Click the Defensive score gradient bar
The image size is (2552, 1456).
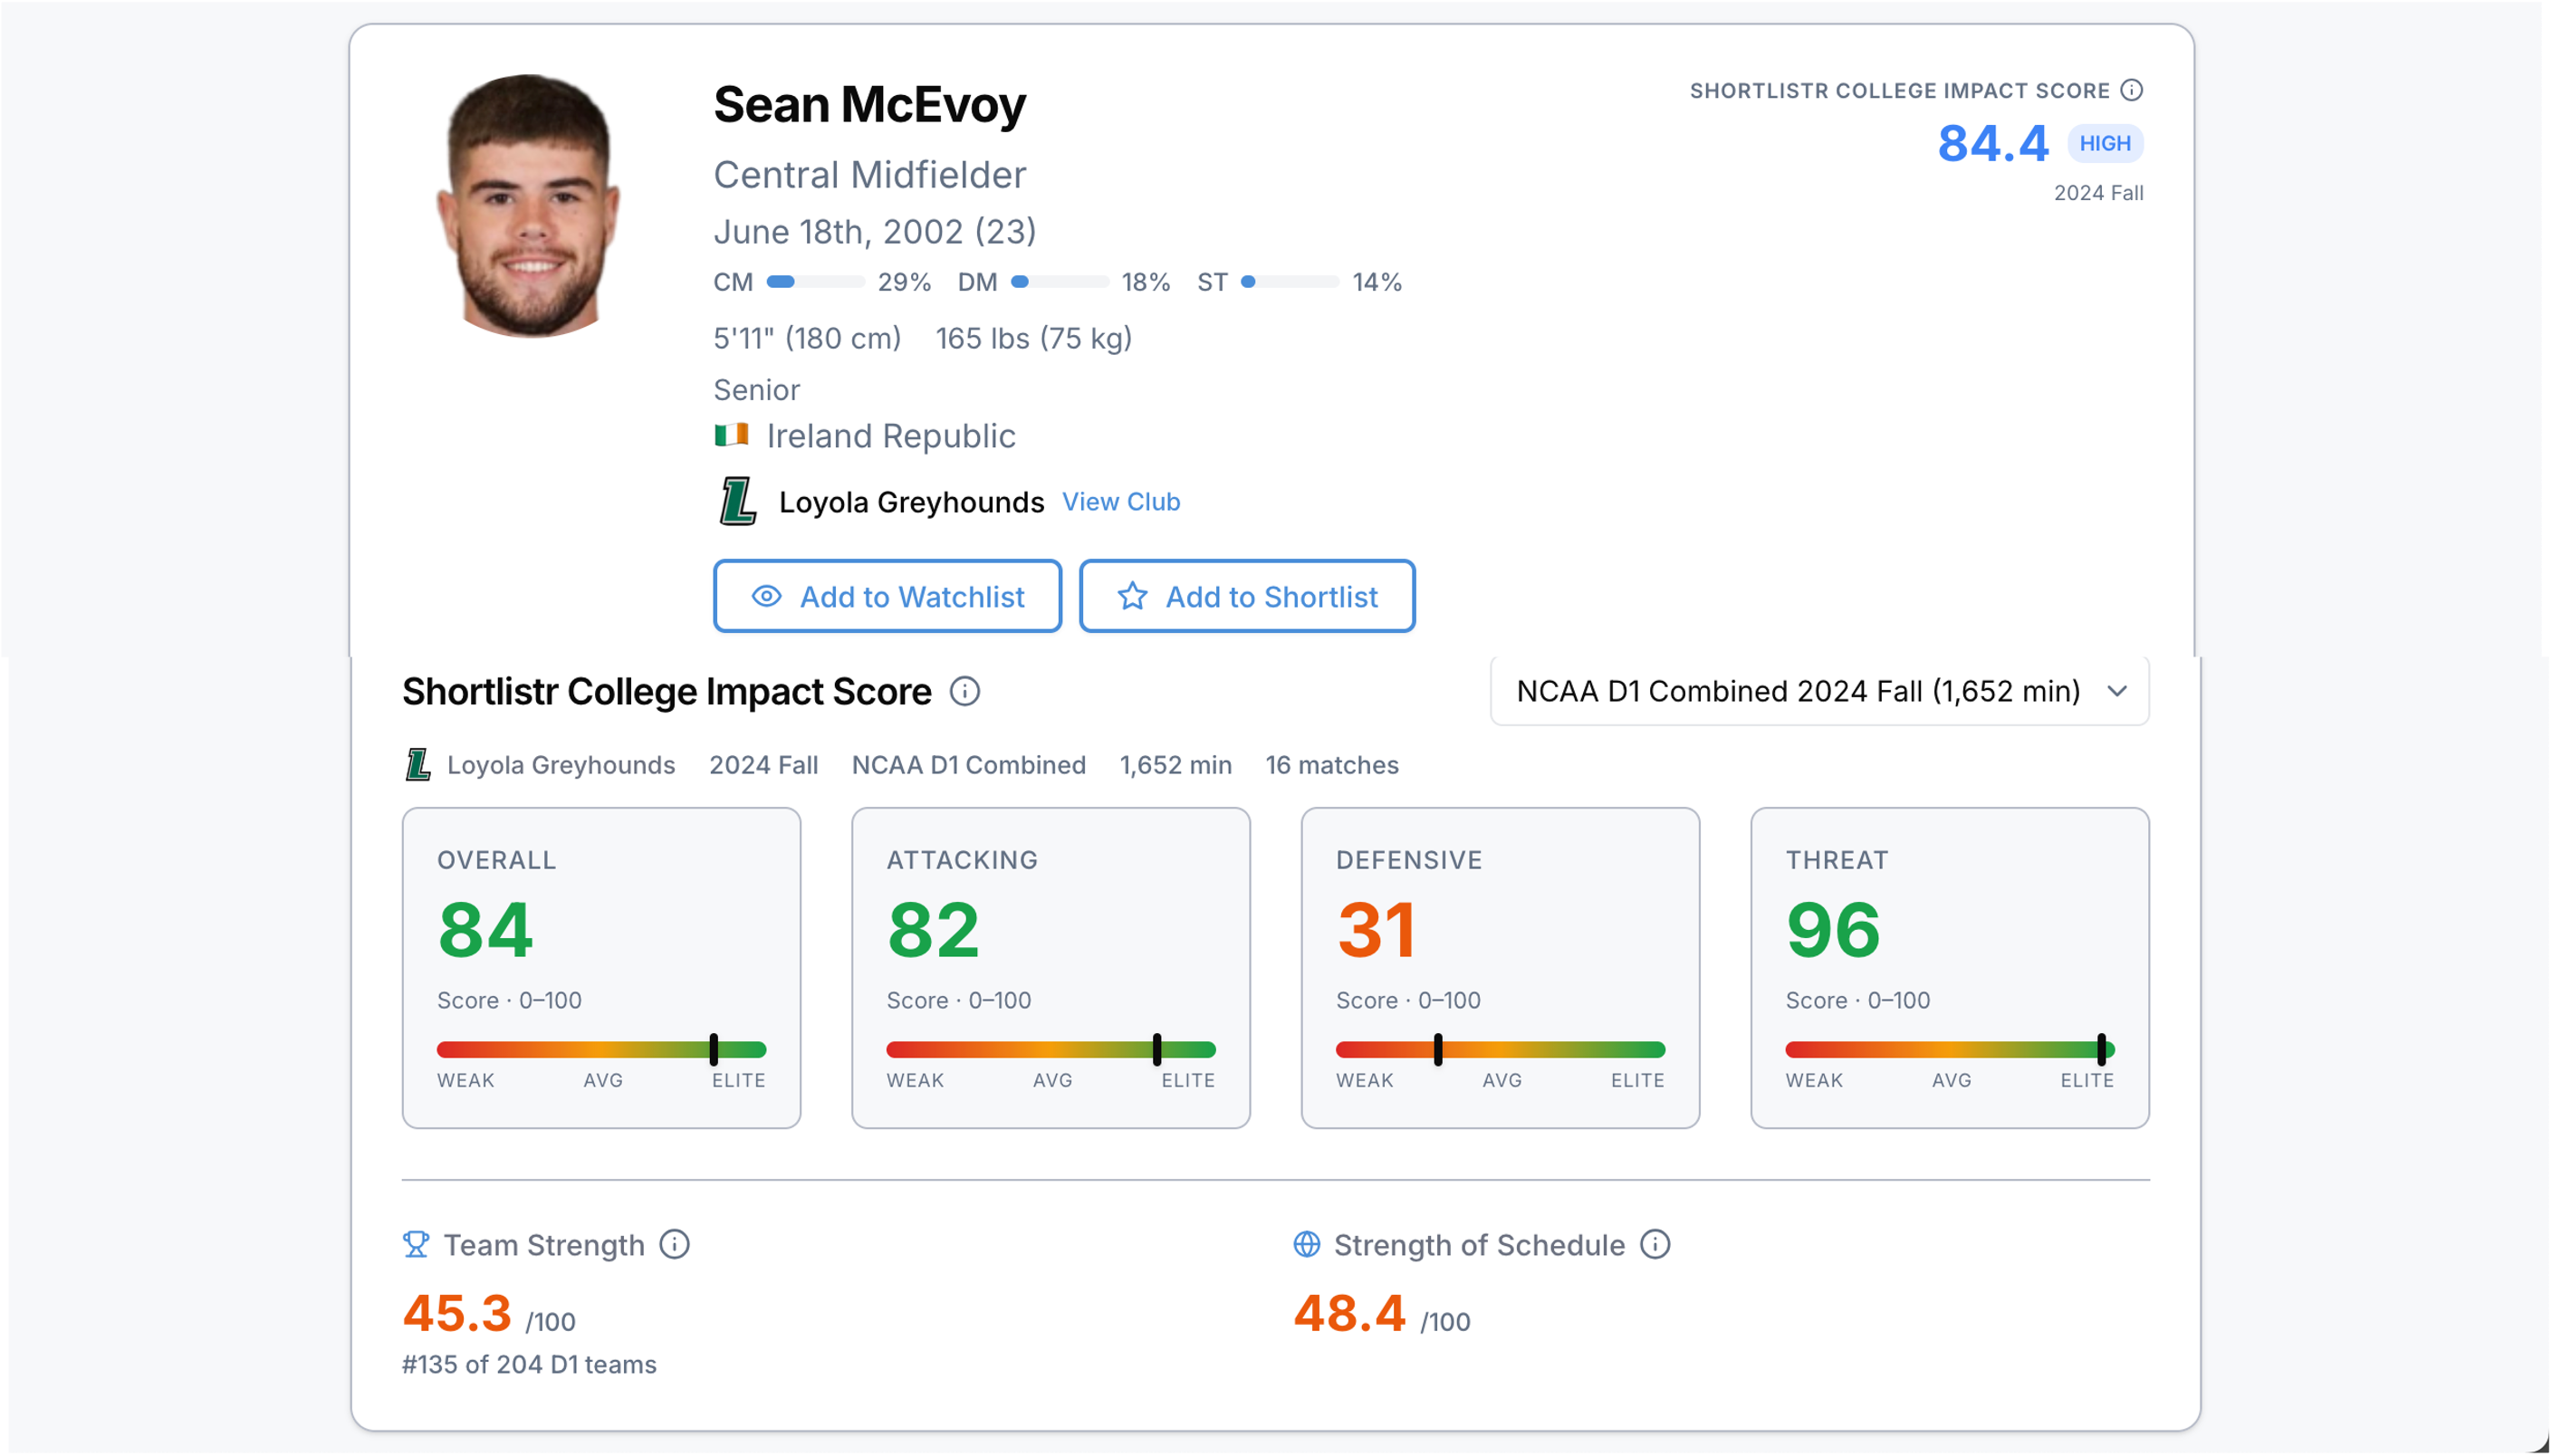pyautogui.click(x=1500, y=1049)
